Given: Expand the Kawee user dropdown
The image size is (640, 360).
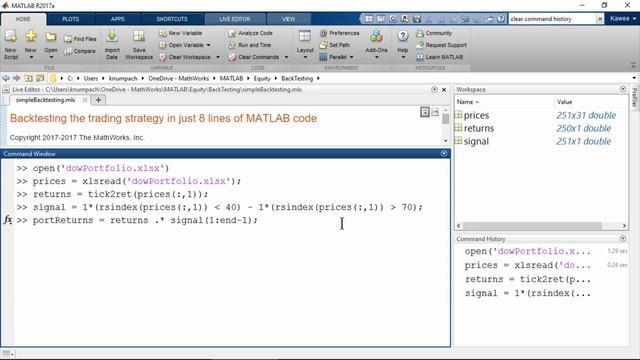Looking at the screenshot, I should click(623, 18).
